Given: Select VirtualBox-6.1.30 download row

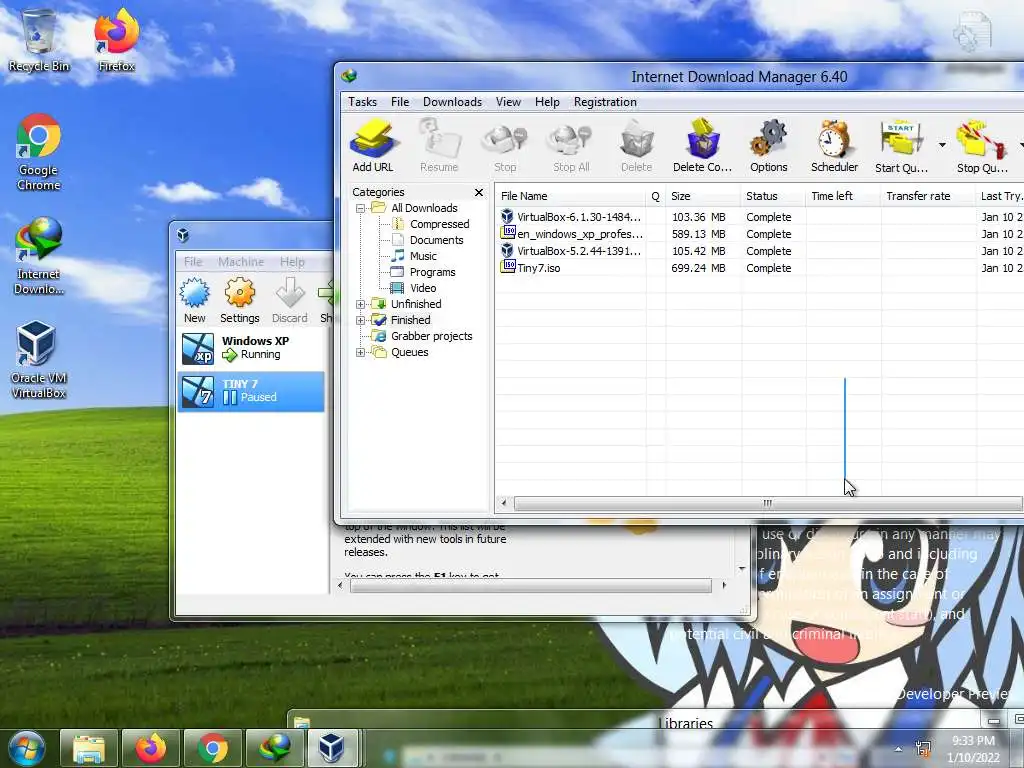Looking at the screenshot, I should tap(759, 217).
